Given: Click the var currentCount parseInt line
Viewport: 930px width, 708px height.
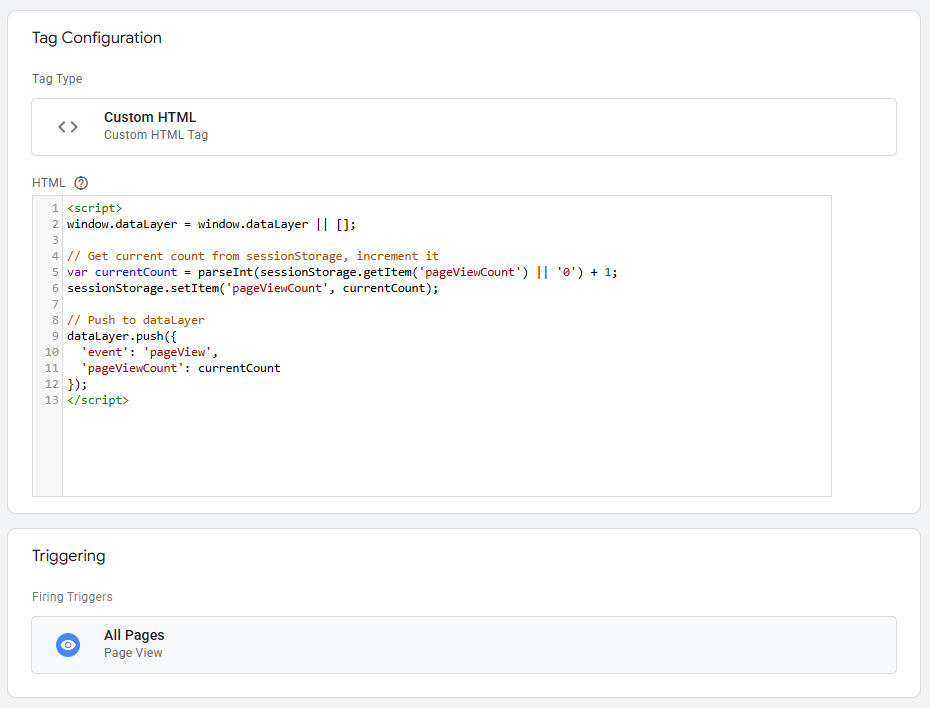Looking at the screenshot, I should coord(342,272).
